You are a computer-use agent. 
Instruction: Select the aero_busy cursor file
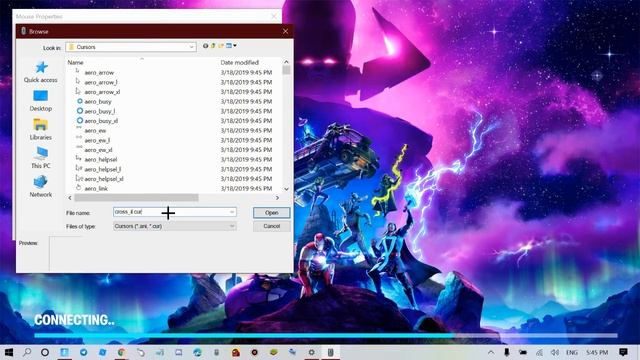tap(98, 102)
